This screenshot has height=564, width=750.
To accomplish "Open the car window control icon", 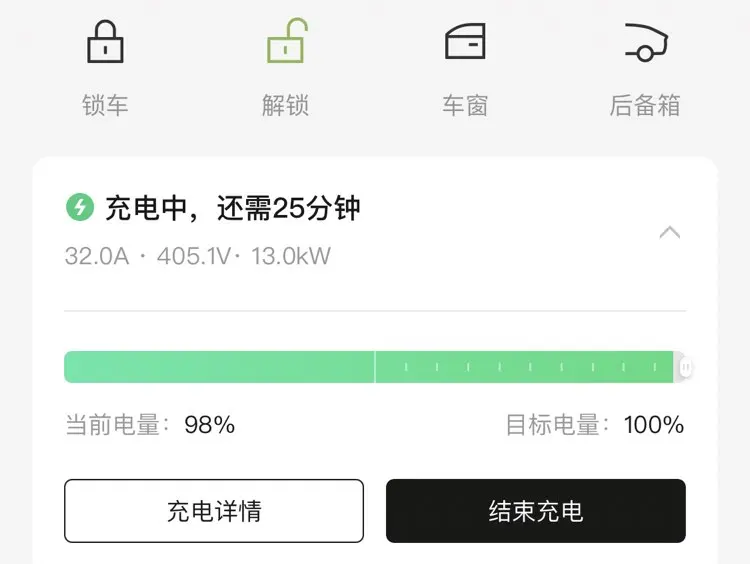I will tap(465, 41).
